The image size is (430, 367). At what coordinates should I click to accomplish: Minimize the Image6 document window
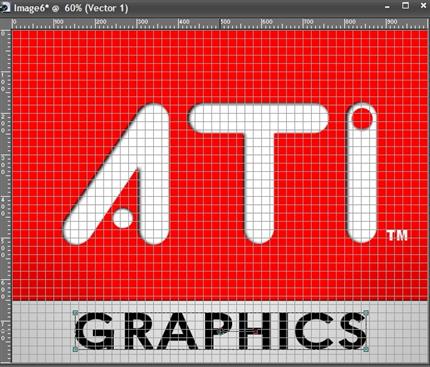tap(387, 7)
